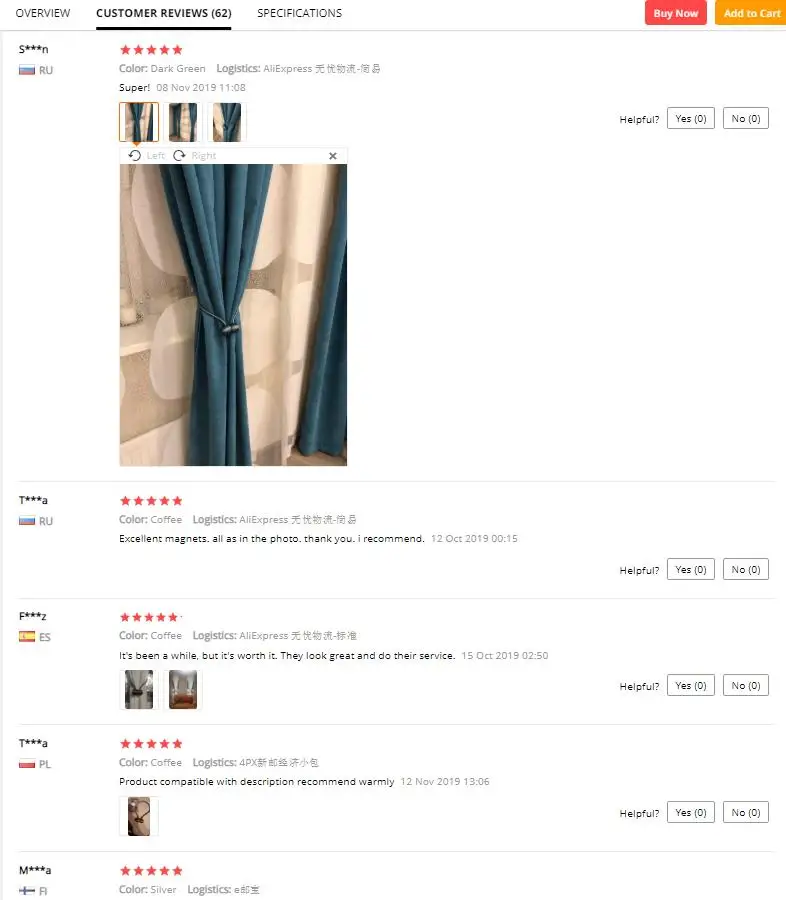The image size is (786, 900).
Task: Click the large curtain review image
Action: pos(233,315)
